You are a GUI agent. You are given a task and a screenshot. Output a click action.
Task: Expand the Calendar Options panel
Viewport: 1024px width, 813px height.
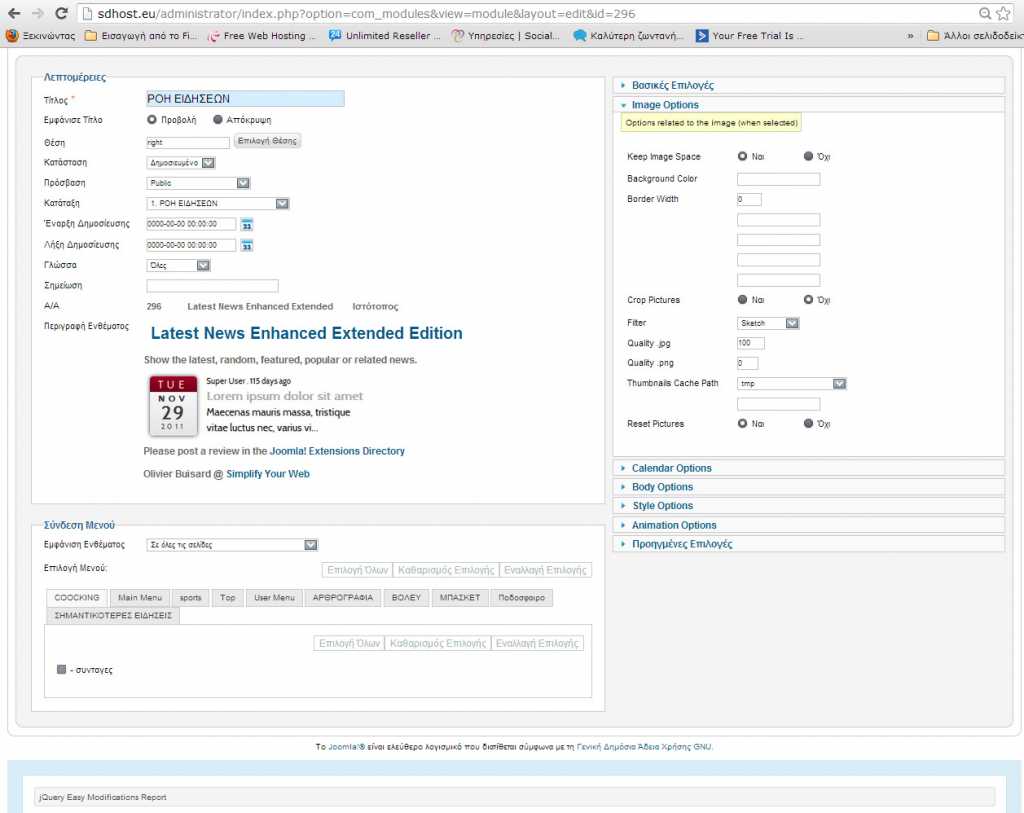671,468
